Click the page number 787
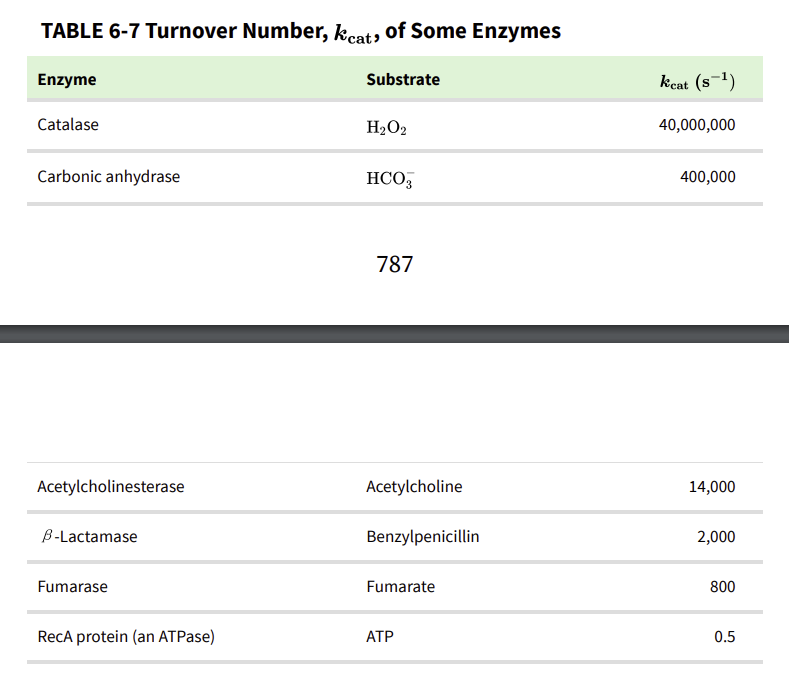The height and width of the screenshot is (682, 789). (395, 265)
